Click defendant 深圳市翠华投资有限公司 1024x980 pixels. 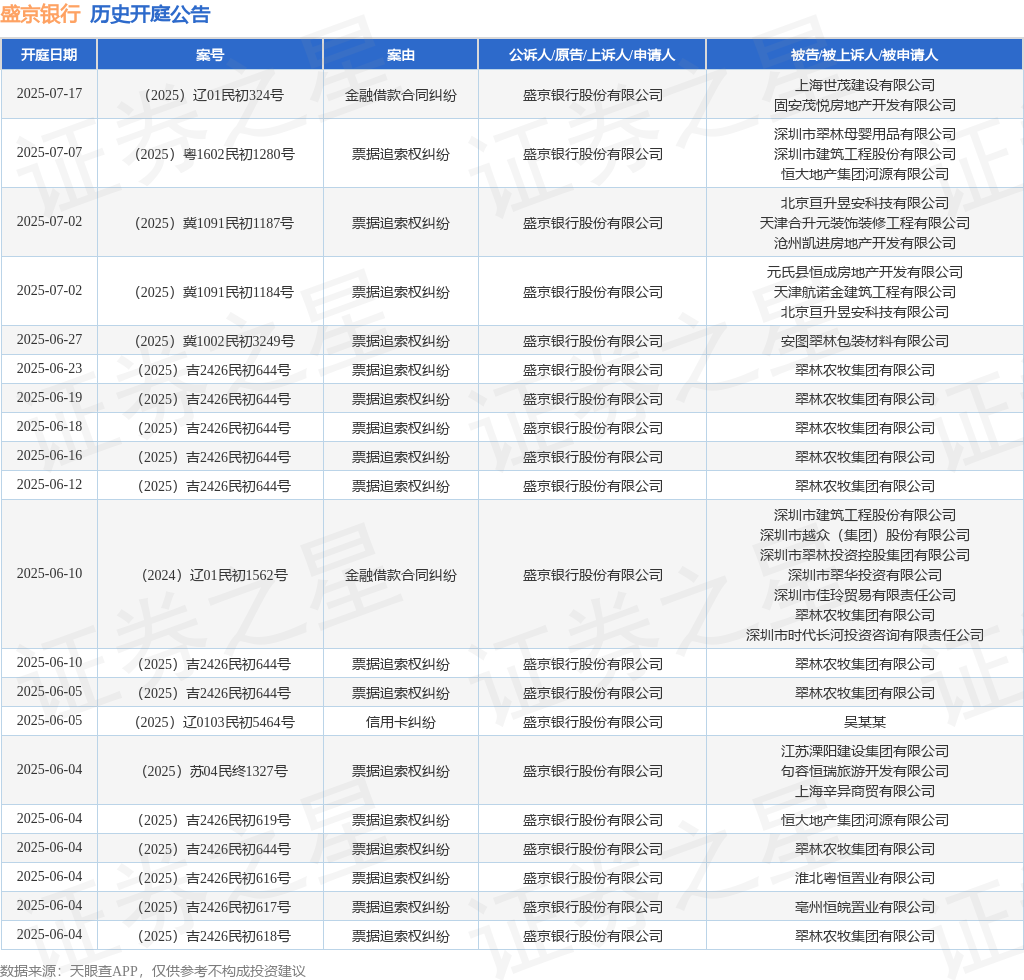pyautogui.click(x=865, y=575)
